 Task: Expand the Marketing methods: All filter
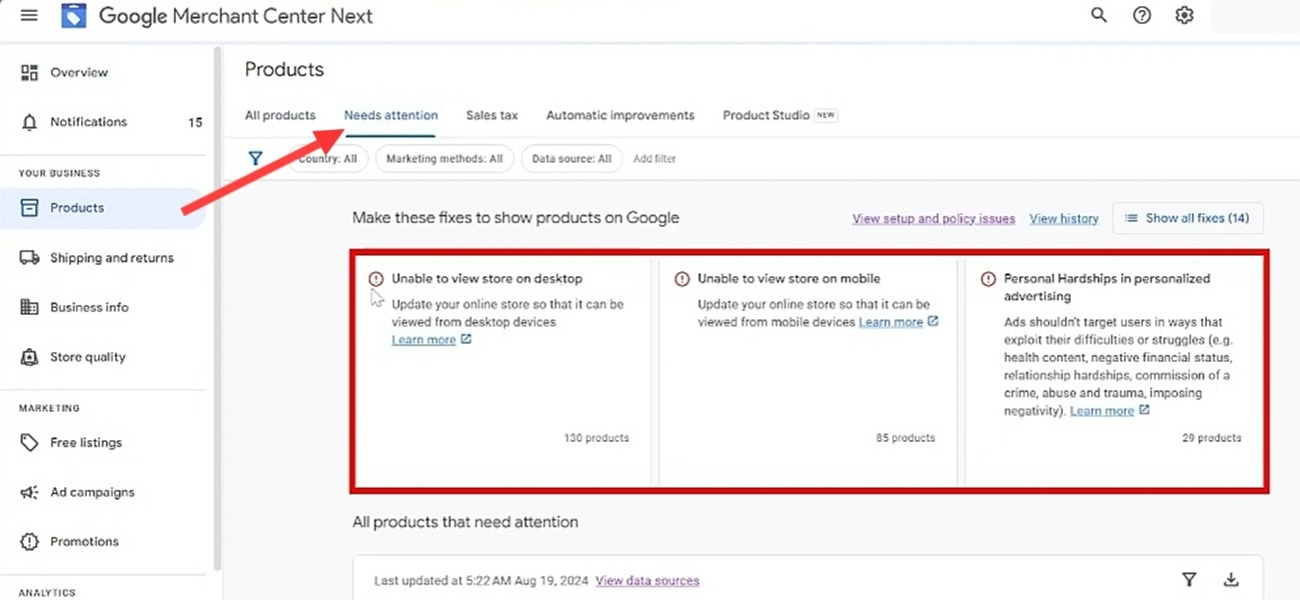coord(444,159)
